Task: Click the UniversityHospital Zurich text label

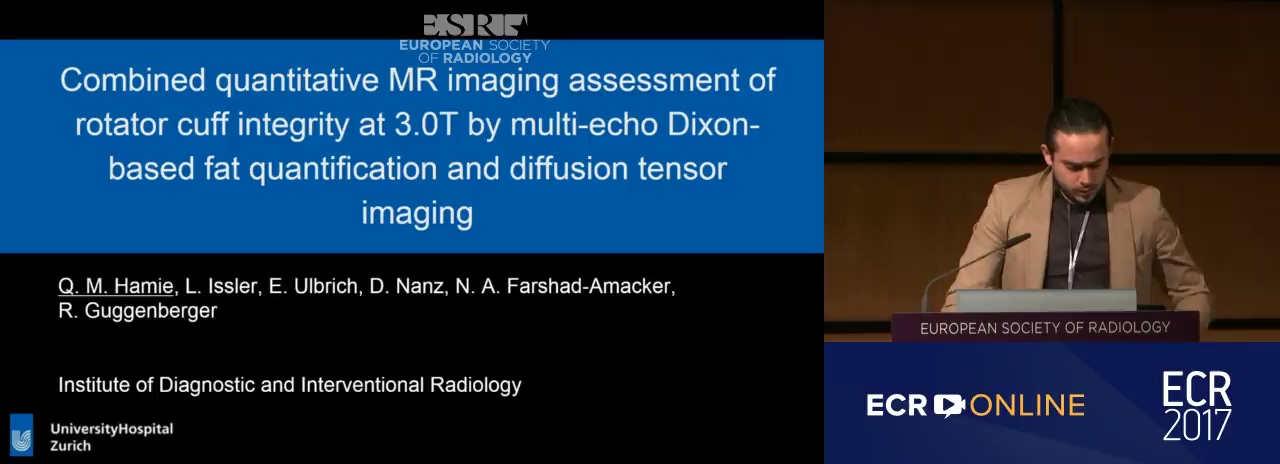Action: pyautogui.click(x=111, y=437)
